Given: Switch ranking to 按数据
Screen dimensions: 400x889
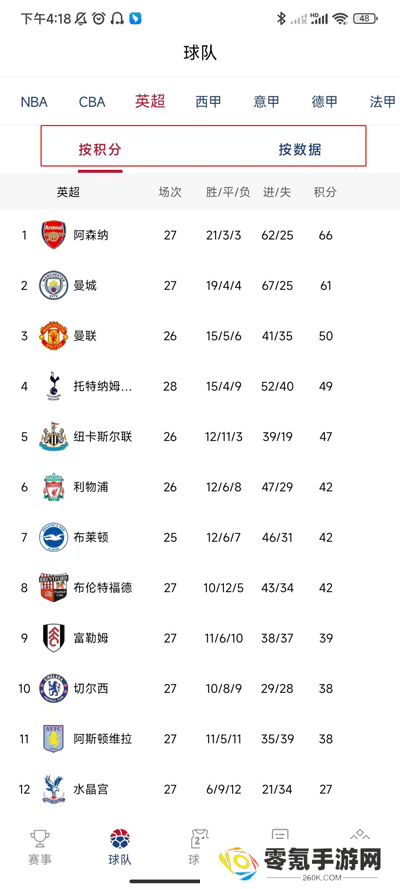Looking at the screenshot, I should pyautogui.click(x=300, y=150).
